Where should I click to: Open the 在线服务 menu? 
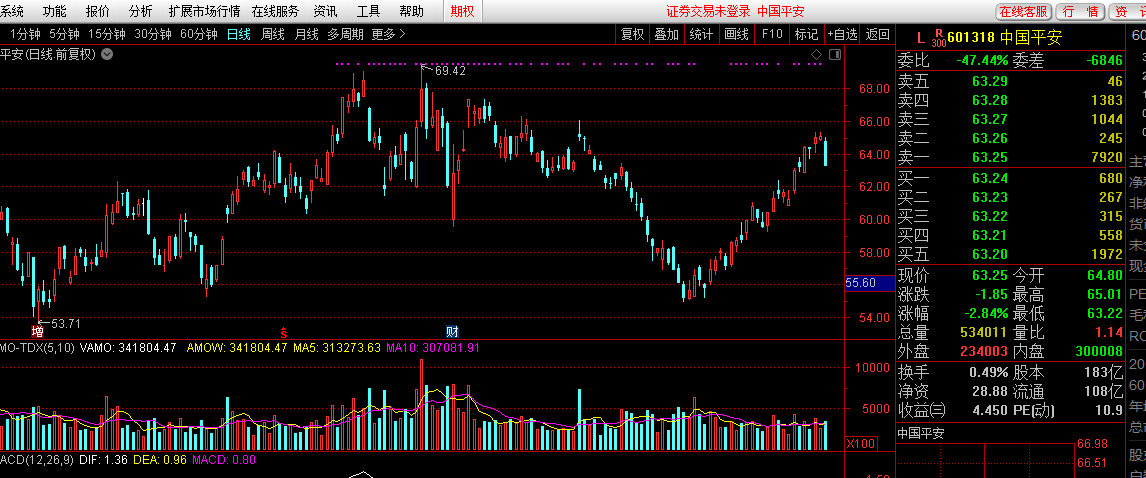point(275,11)
